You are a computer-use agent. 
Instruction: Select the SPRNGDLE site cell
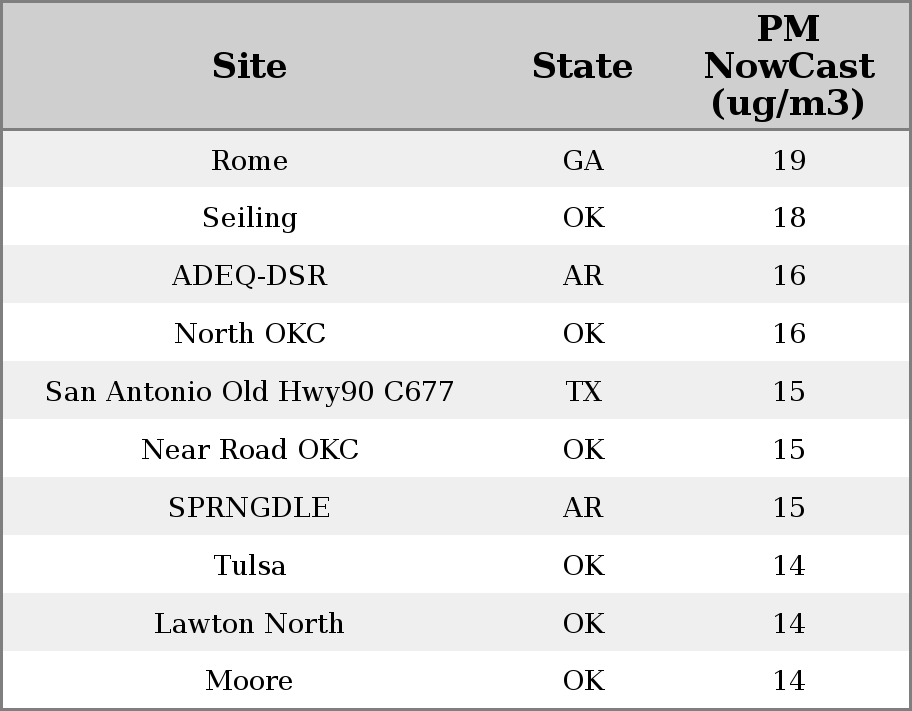point(249,507)
